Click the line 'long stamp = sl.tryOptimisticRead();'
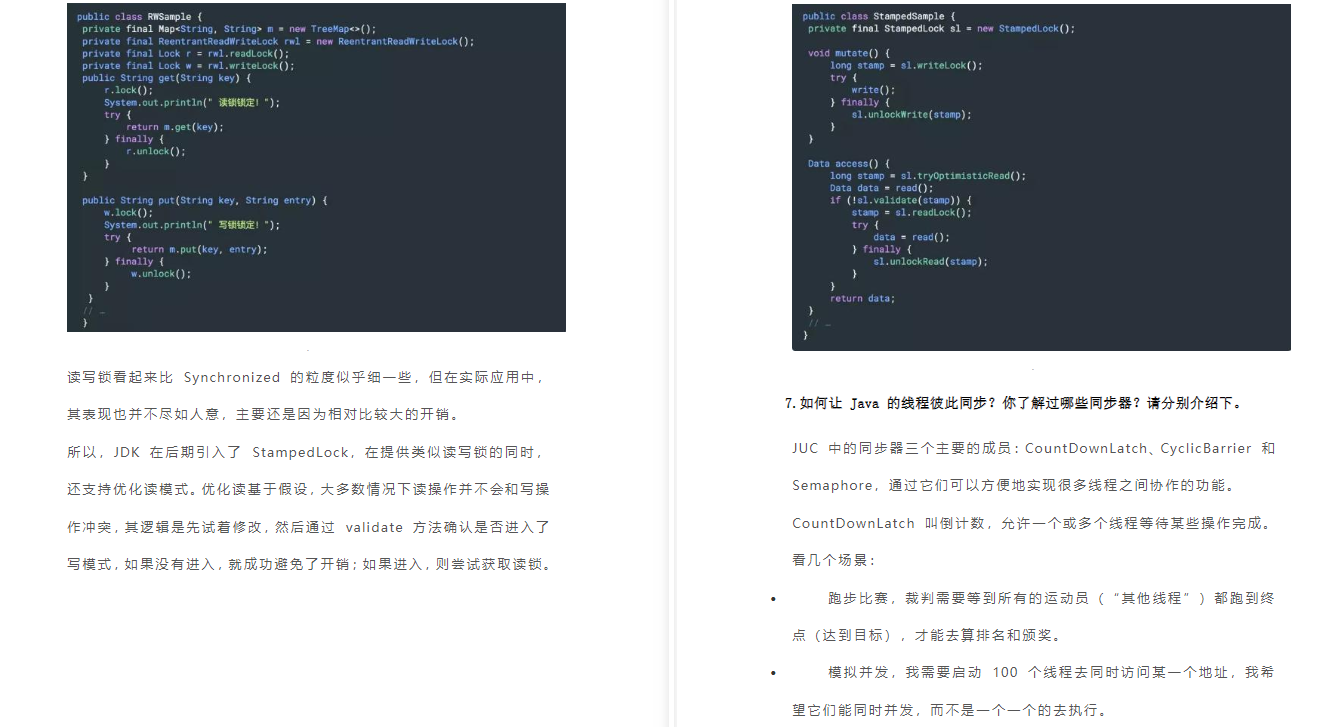1343x727 pixels. pos(928,175)
